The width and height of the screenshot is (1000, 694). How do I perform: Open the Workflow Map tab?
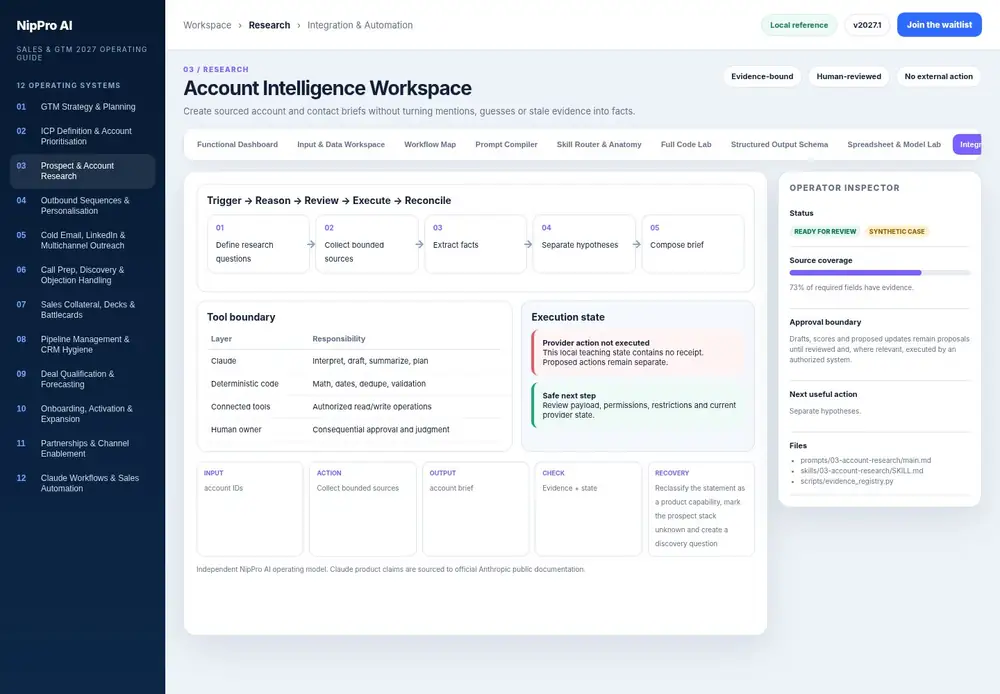point(430,144)
